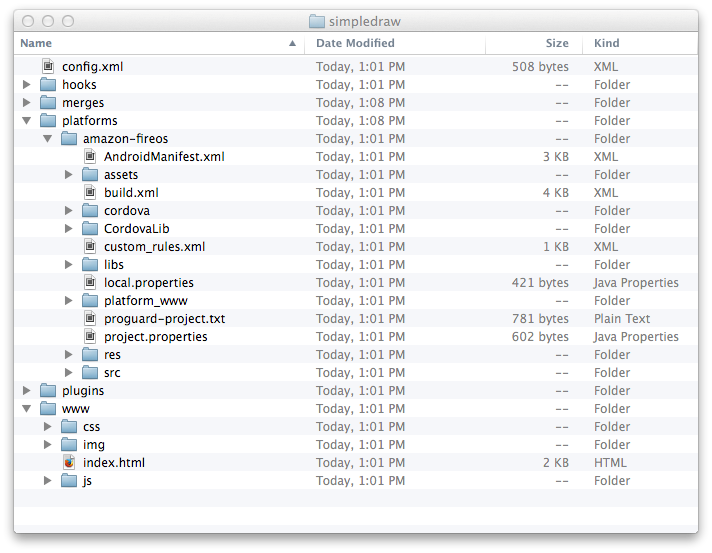Screen dimensions: 712x553
Task: Expand the merges folder disclosure triangle
Action: (27, 103)
